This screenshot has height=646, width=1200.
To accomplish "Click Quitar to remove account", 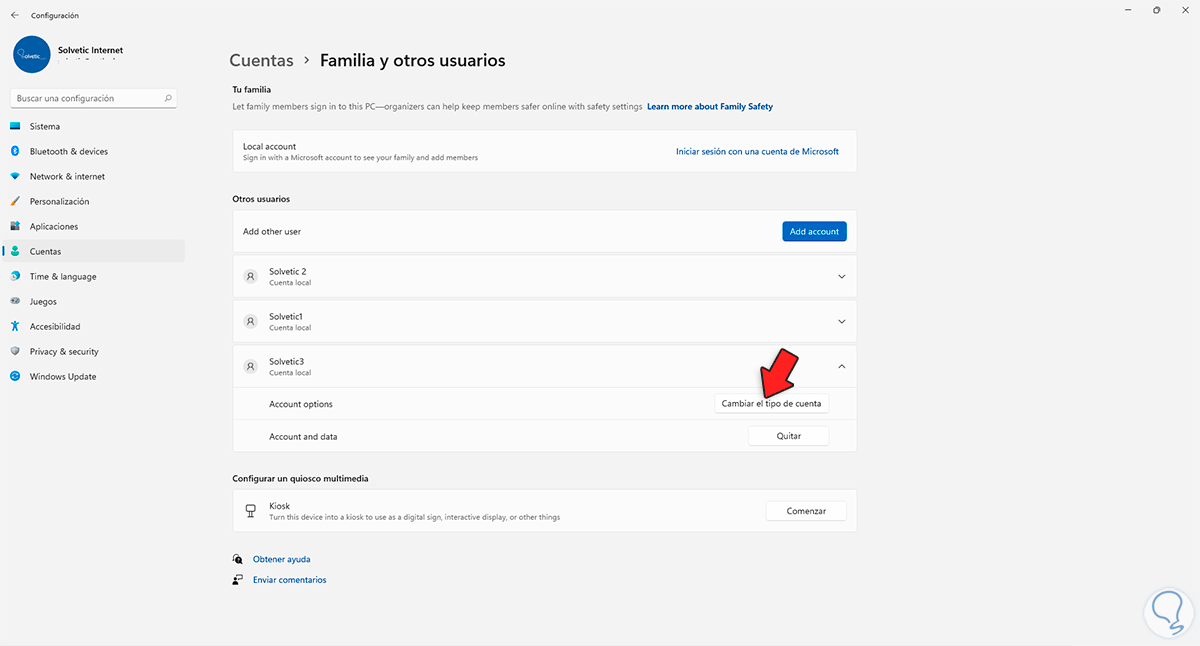I will click(x=788, y=436).
